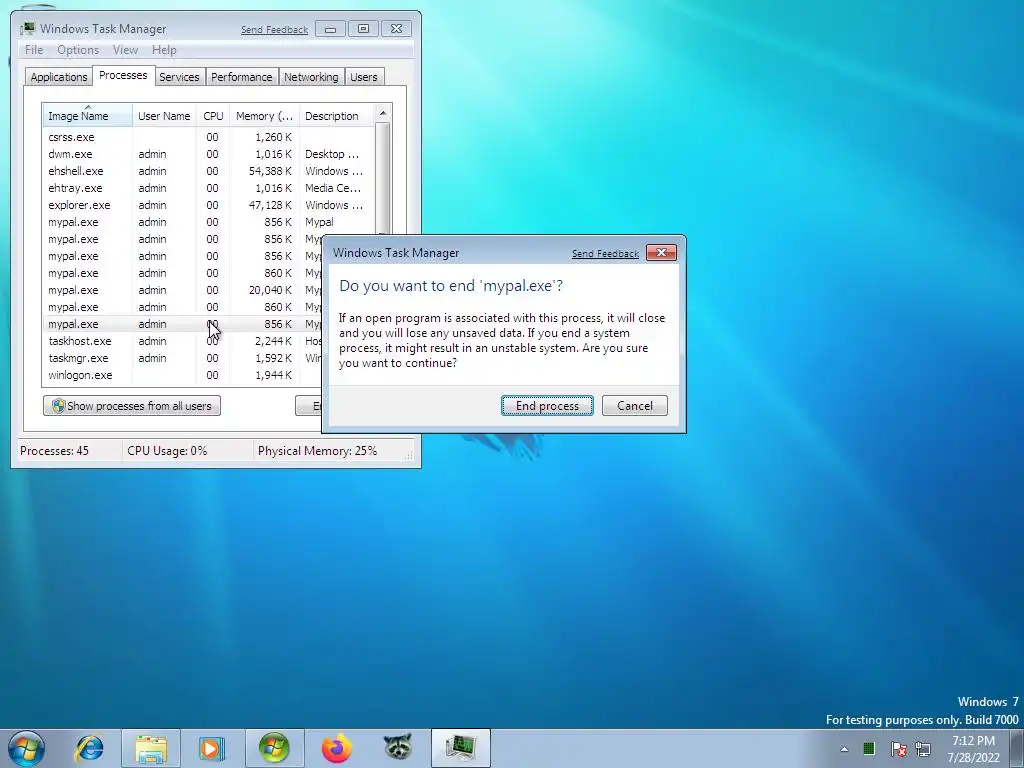Viewport: 1024px width, 768px height.
Task: Switch to the Services tab
Action: [179, 77]
